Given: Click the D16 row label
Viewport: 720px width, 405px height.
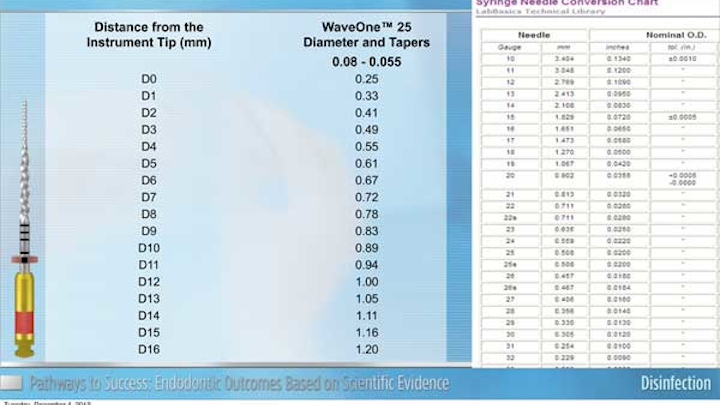Looking at the screenshot, I should 149,349.
